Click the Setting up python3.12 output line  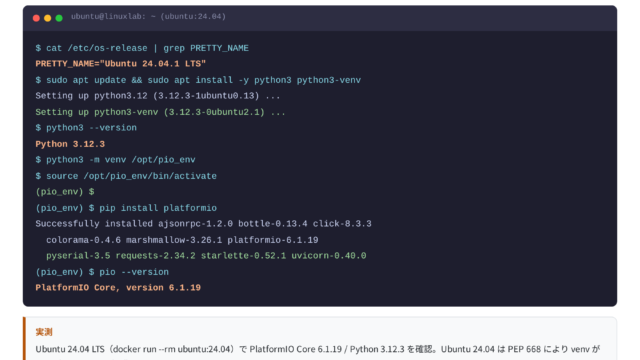click(x=158, y=96)
